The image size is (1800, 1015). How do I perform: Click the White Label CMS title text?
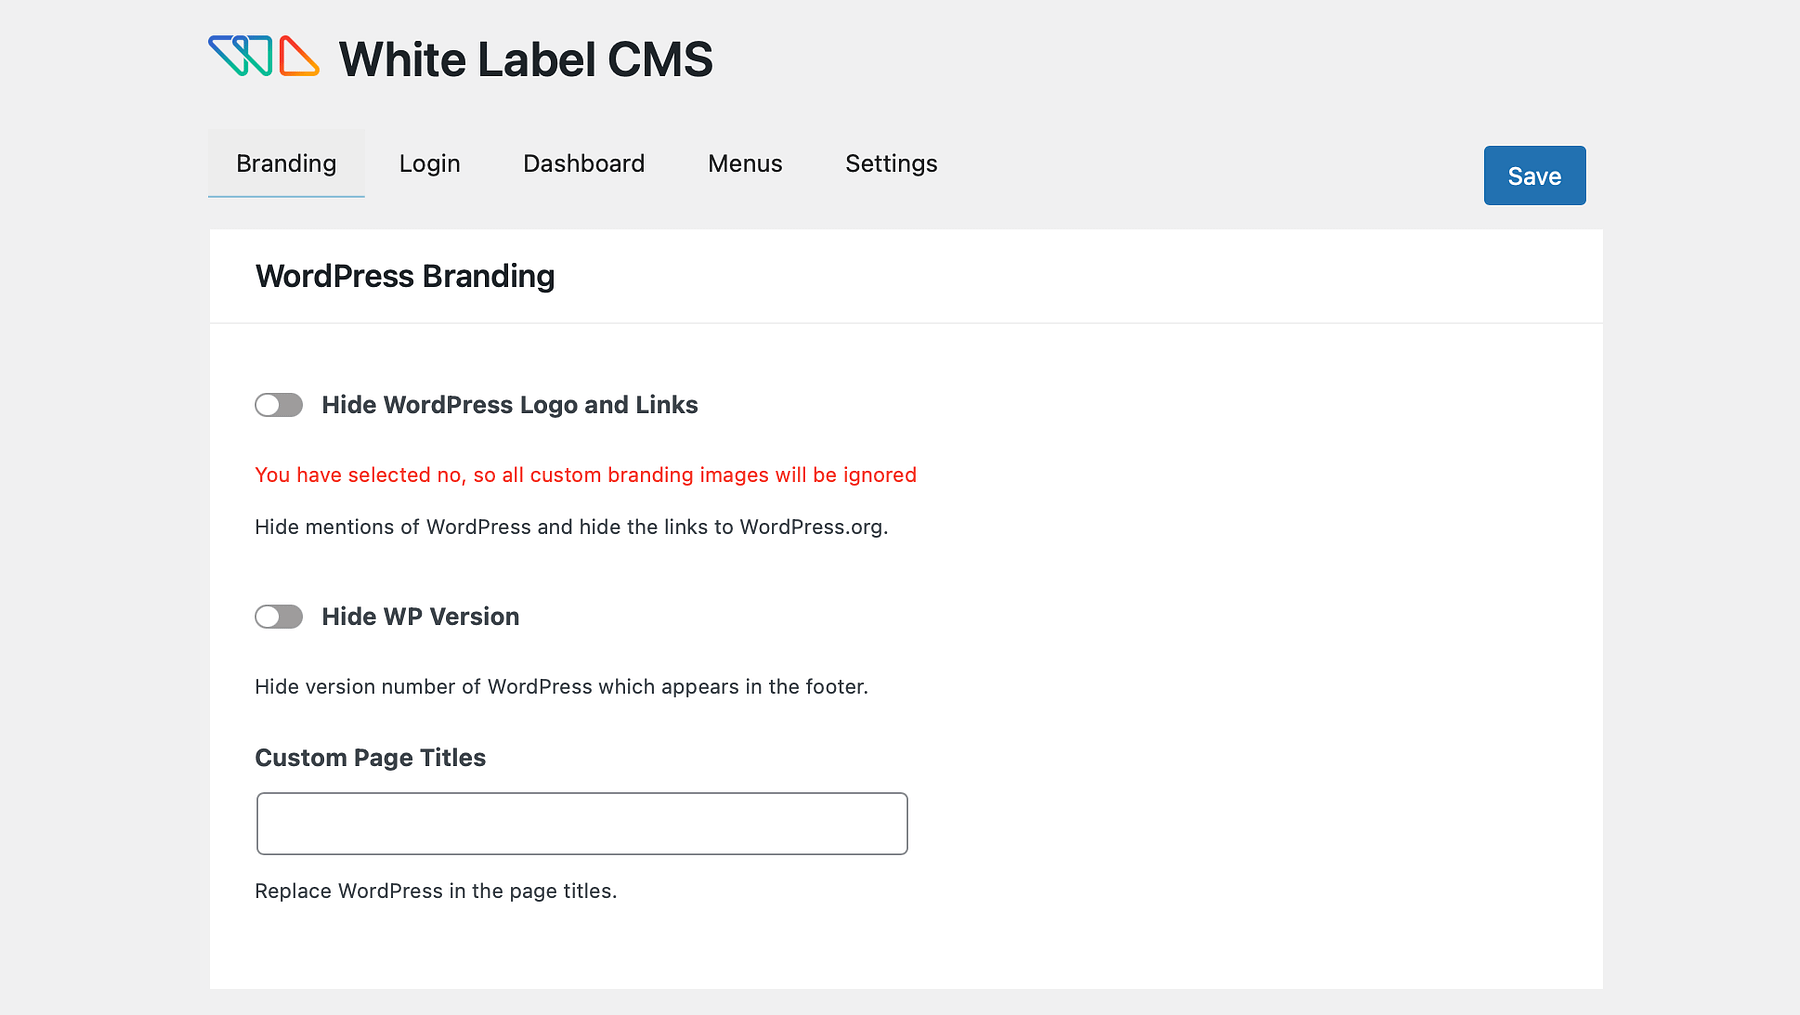(525, 60)
